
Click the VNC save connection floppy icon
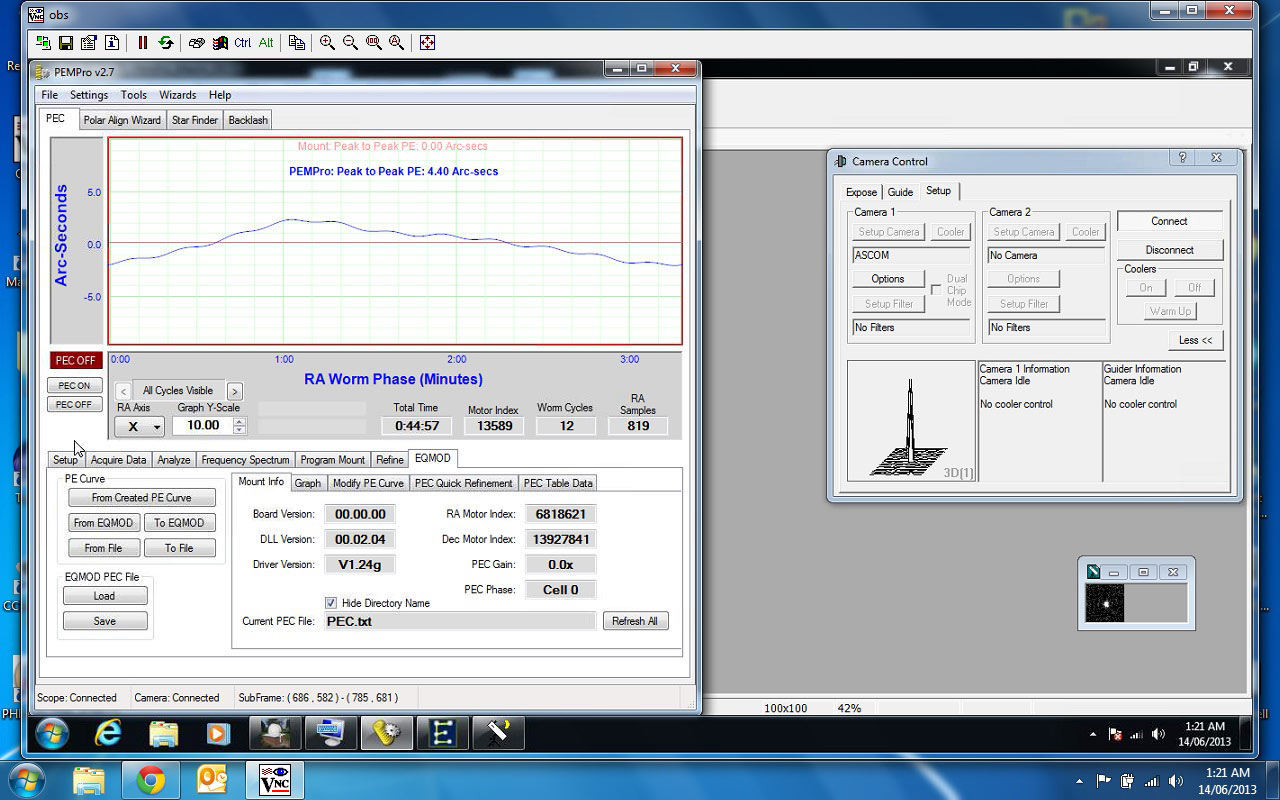coord(66,43)
